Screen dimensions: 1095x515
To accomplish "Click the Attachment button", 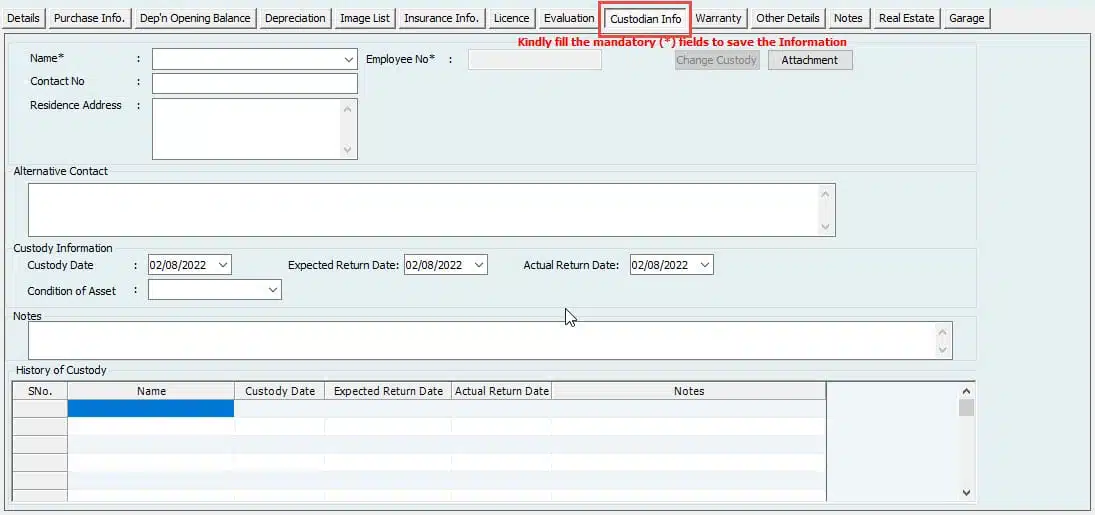I will (809, 60).
